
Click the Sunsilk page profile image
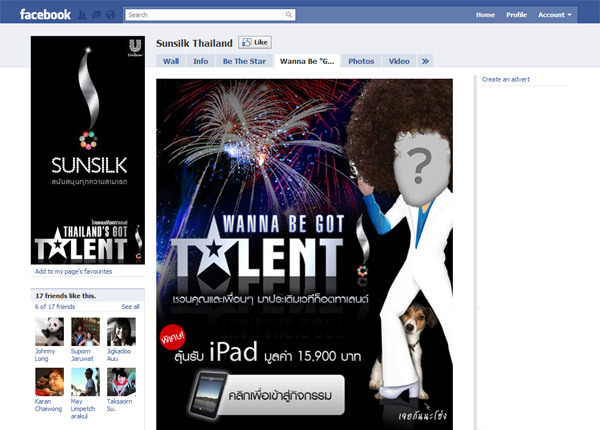(x=88, y=150)
